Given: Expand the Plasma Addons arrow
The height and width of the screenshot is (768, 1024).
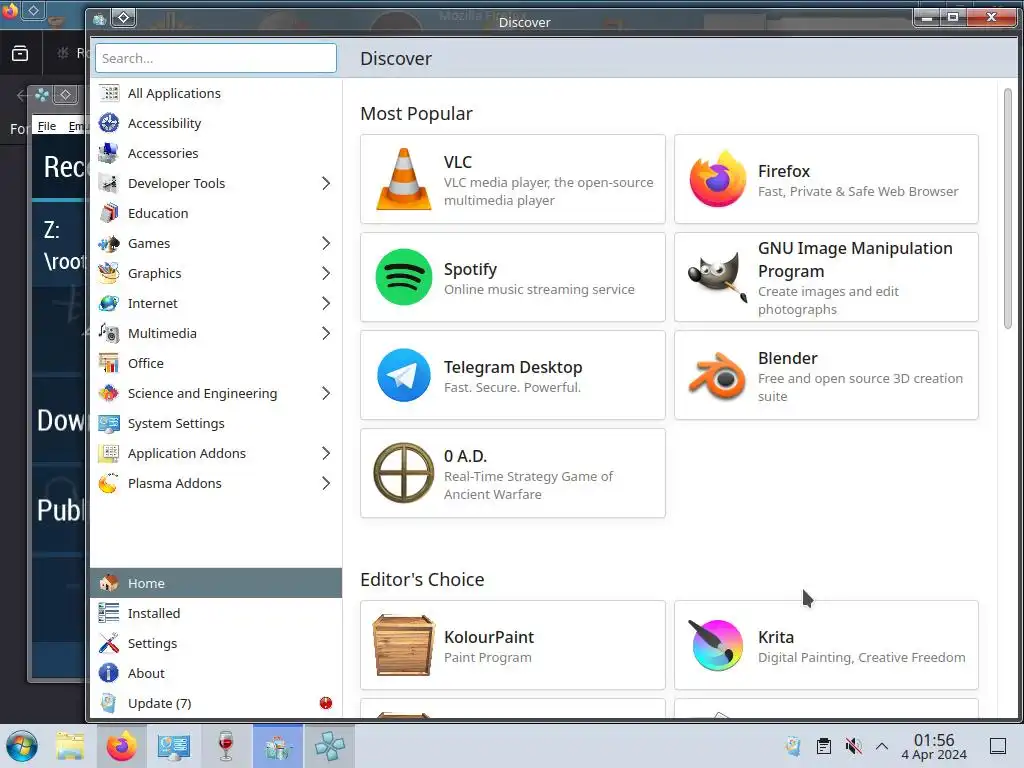Looking at the screenshot, I should coord(326,484).
